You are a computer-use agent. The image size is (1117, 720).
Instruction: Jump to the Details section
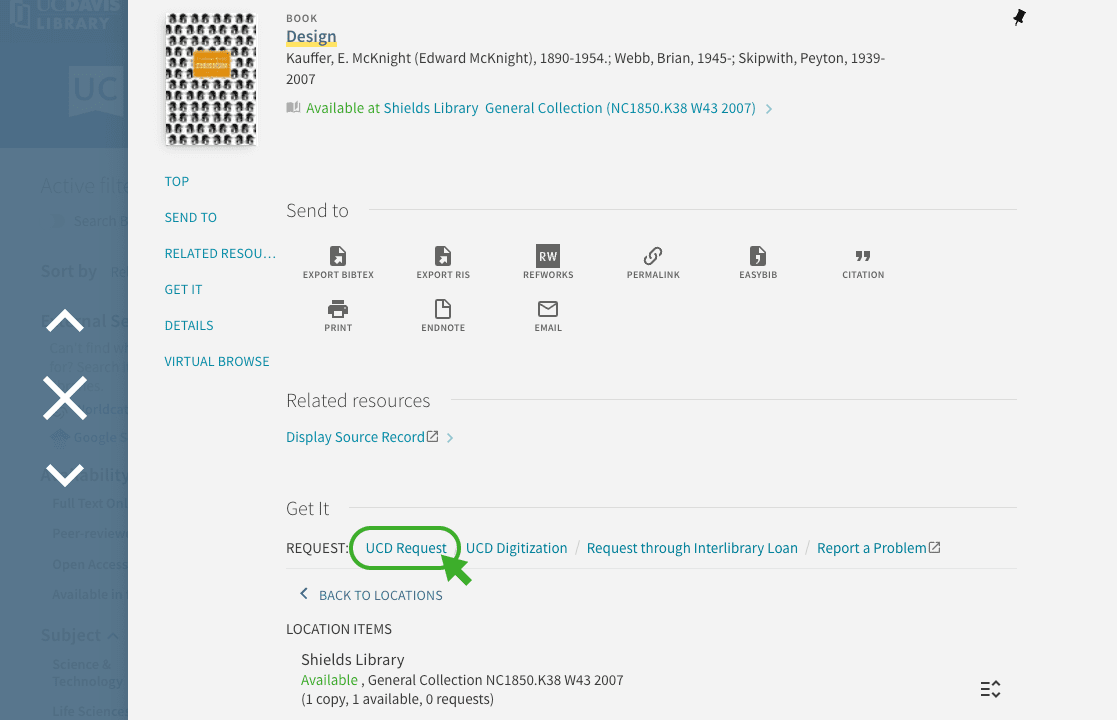coord(189,325)
